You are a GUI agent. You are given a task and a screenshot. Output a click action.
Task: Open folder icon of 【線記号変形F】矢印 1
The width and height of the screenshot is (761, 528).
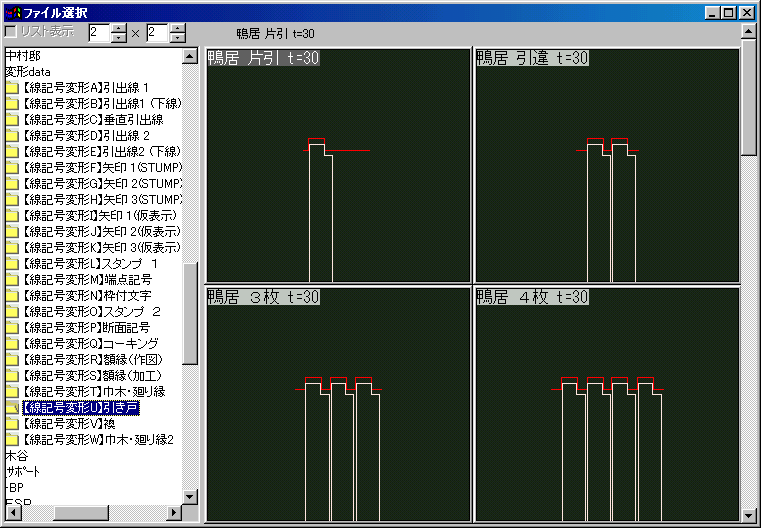[12, 168]
